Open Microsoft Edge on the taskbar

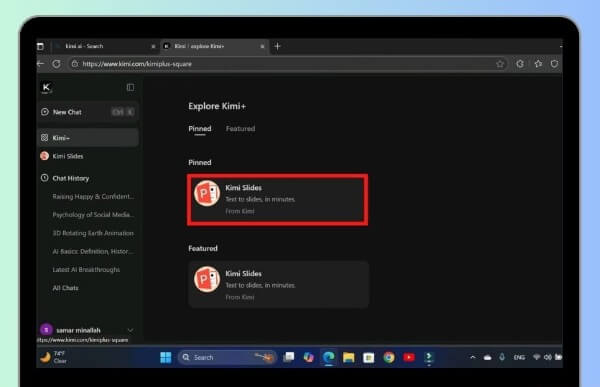click(x=328, y=357)
